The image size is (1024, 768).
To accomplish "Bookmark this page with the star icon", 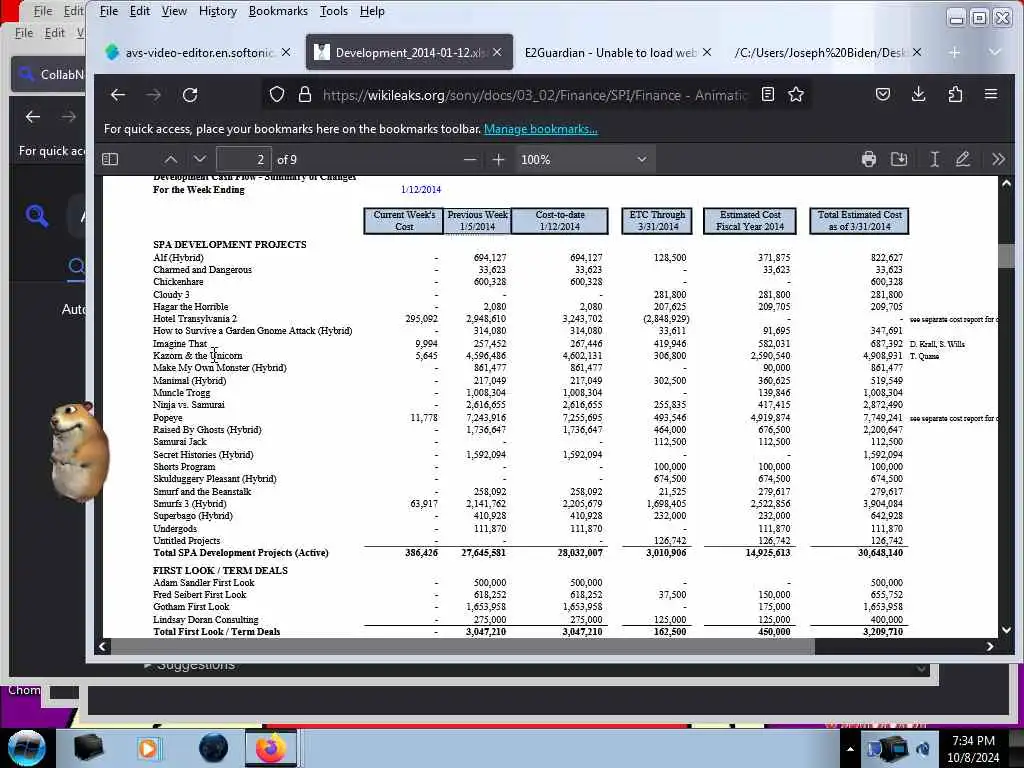I will (x=795, y=95).
